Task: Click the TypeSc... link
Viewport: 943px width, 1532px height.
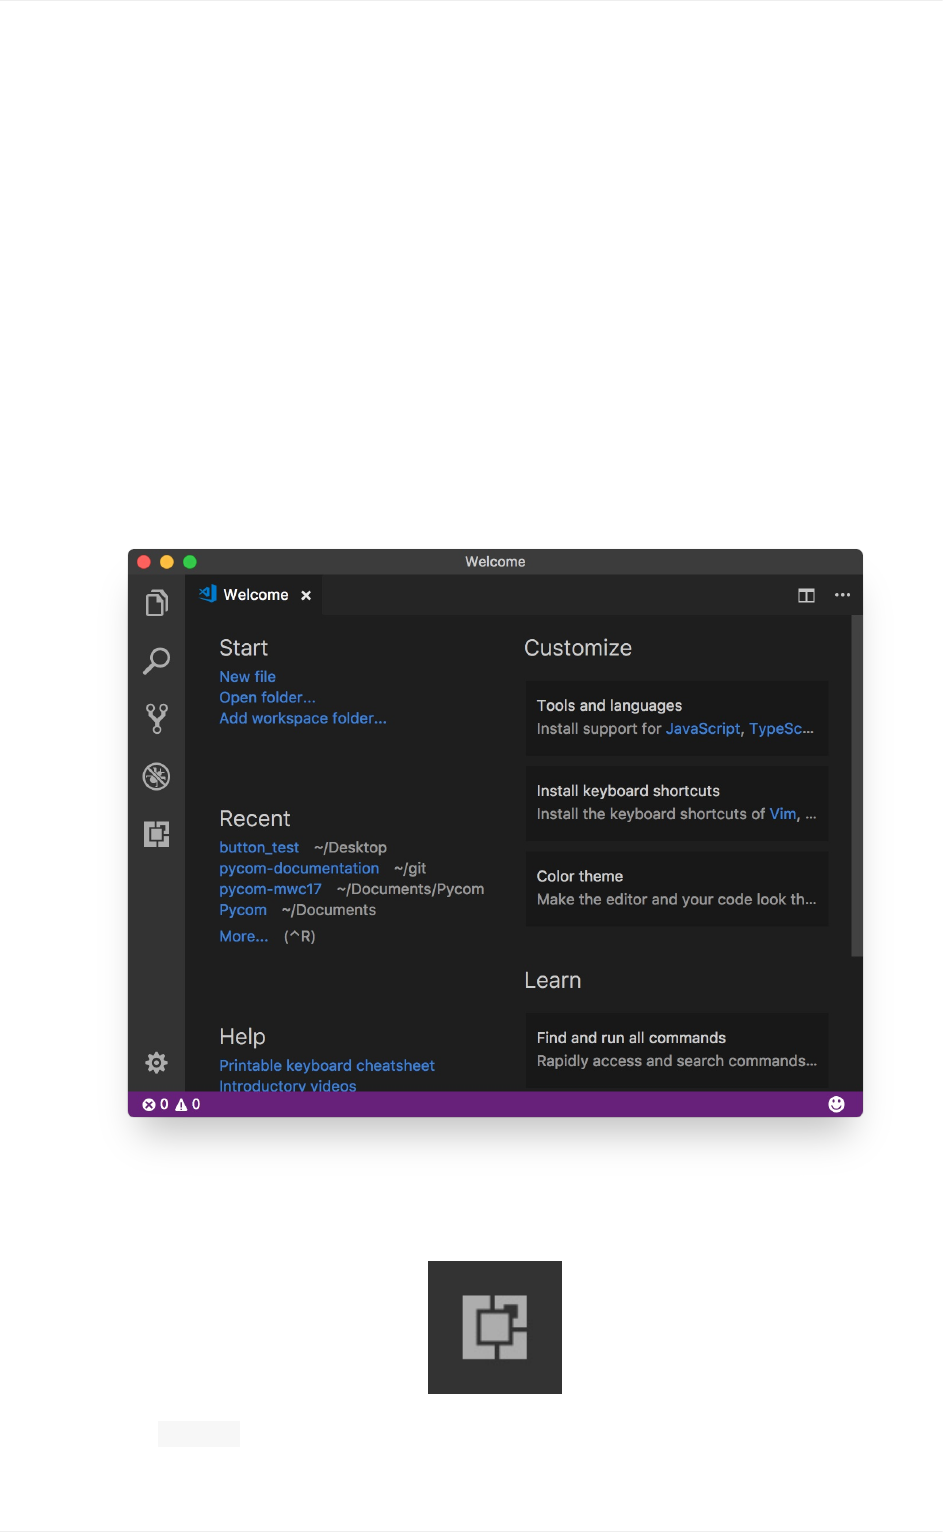Action: 781,729
